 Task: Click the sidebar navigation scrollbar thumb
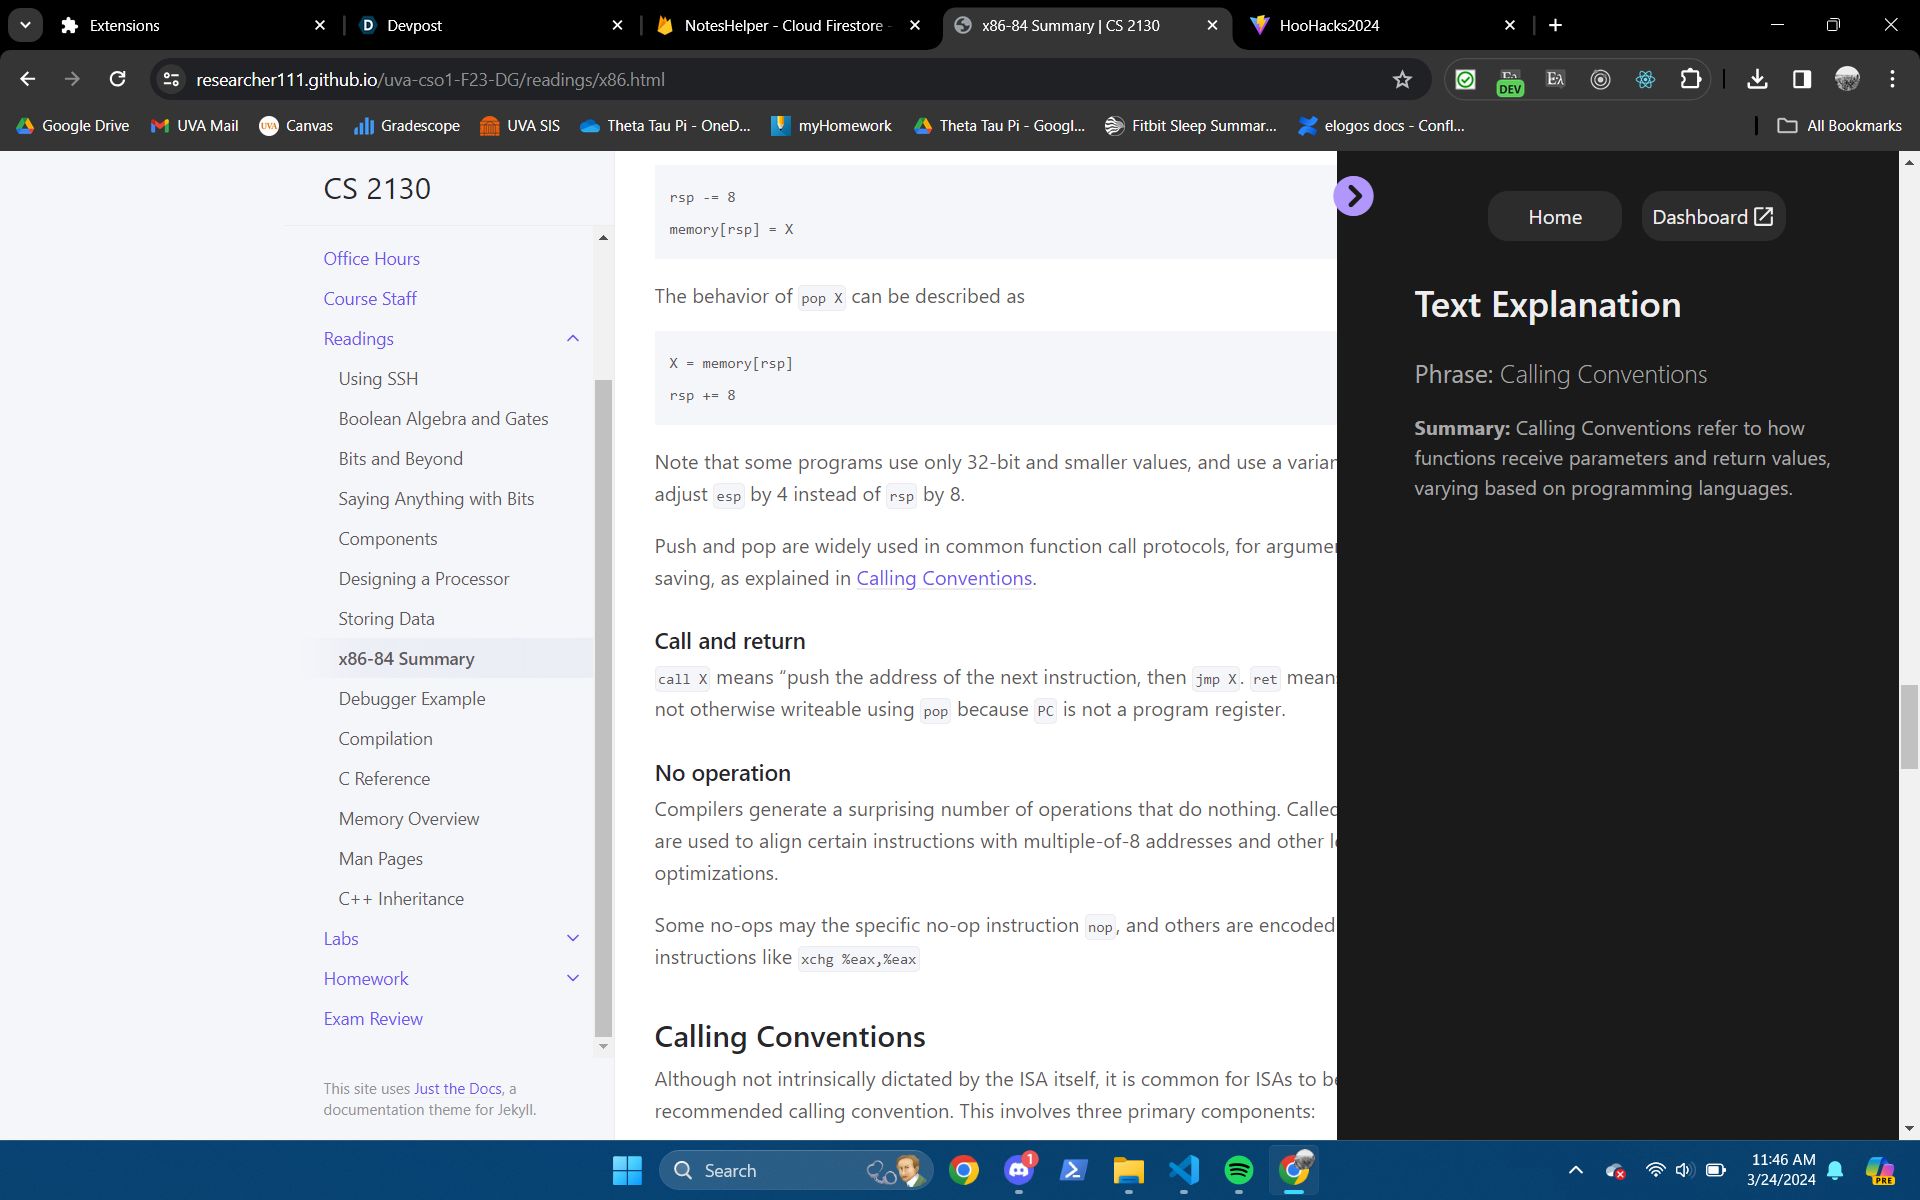coord(603,700)
